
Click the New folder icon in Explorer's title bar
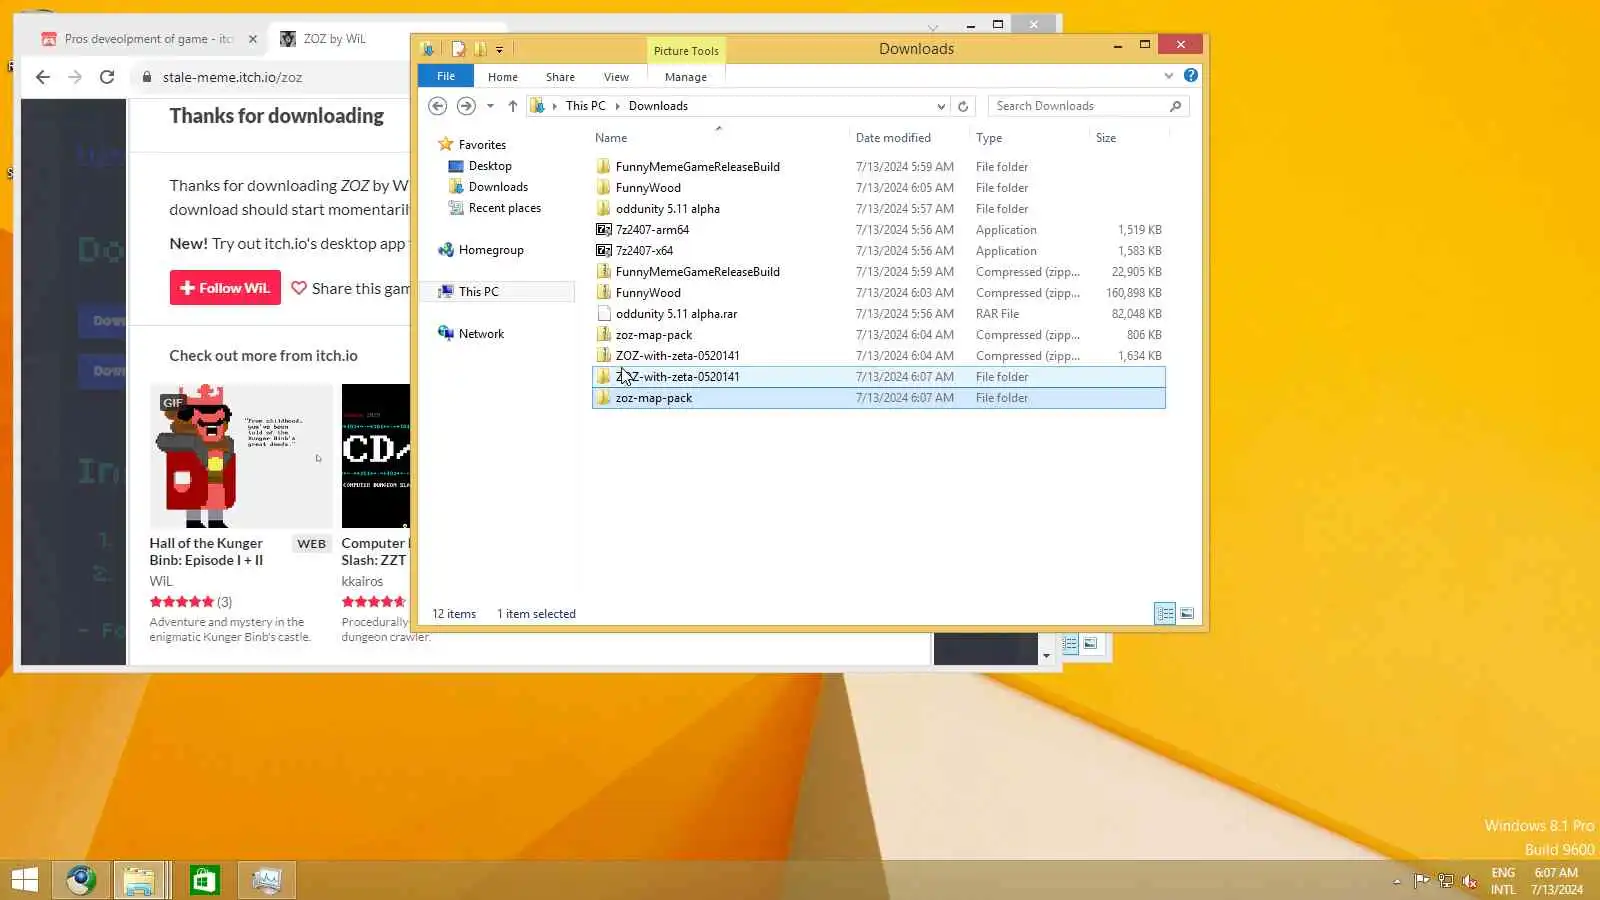click(x=480, y=49)
